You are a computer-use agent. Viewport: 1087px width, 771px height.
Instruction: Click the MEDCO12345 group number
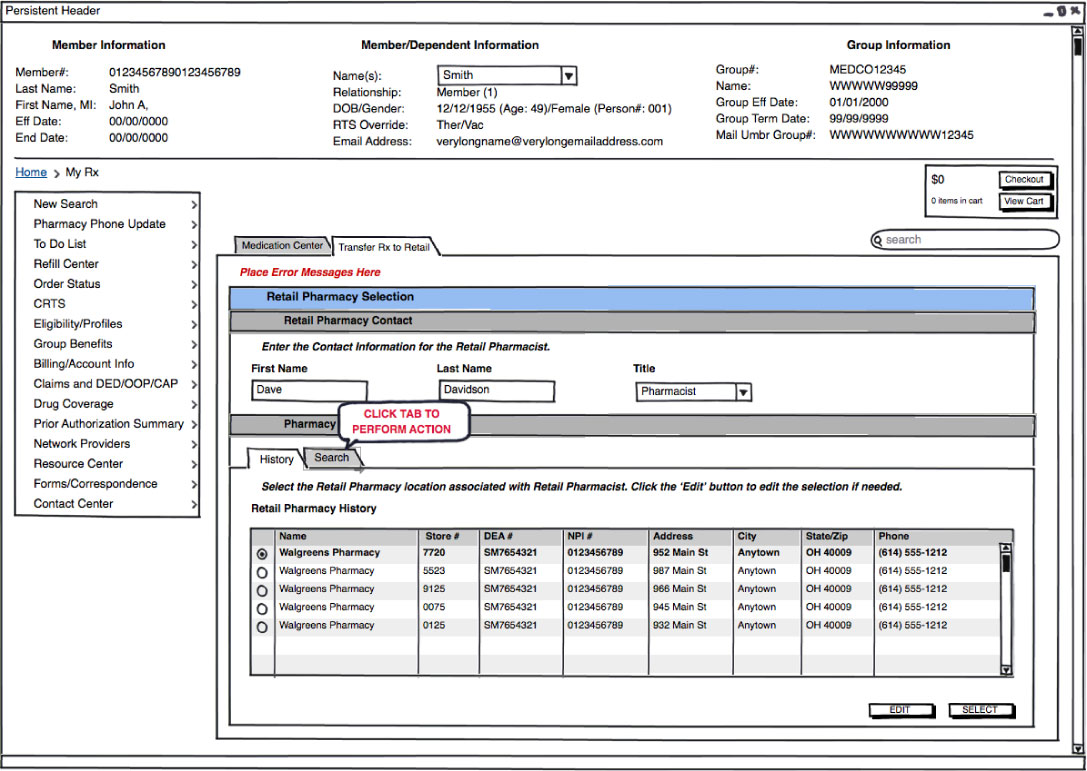click(867, 70)
